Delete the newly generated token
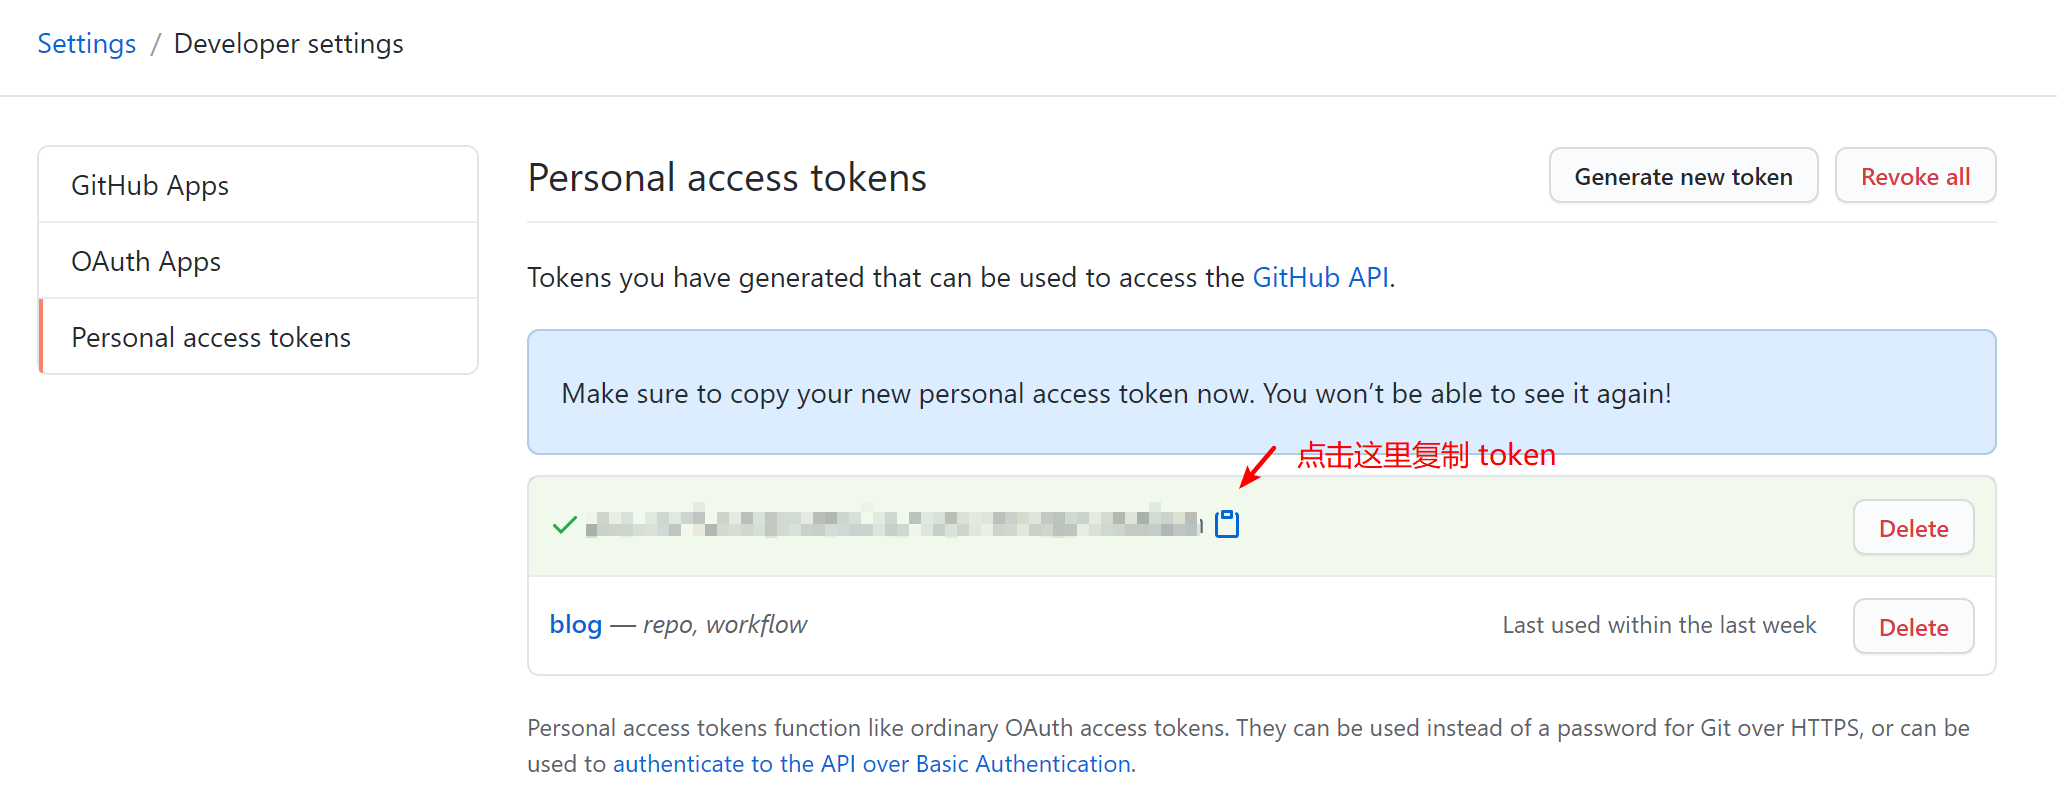This screenshot has width=2057, height=802. coord(1912,527)
